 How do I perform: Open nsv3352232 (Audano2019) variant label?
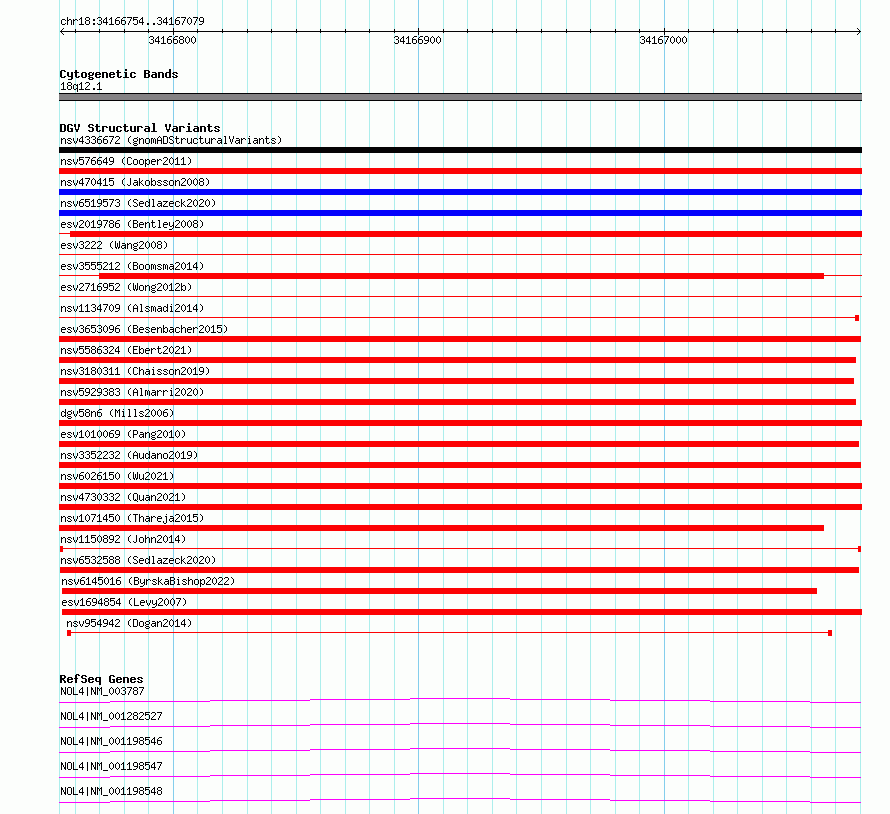click(129, 455)
